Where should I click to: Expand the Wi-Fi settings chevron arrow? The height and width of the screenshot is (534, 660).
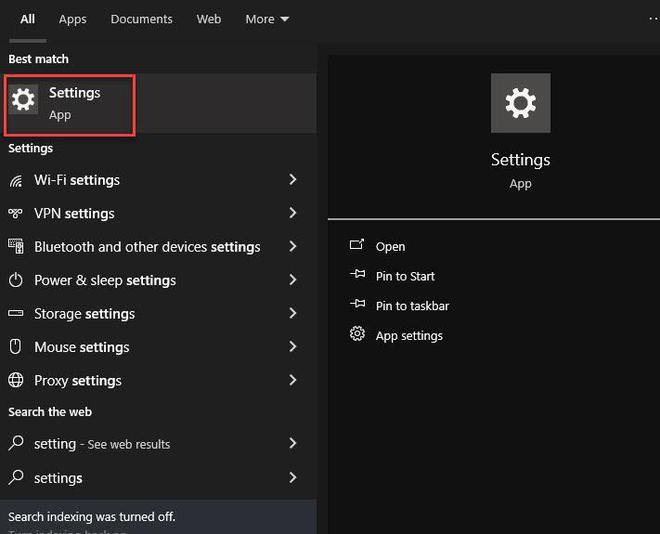tap(293, 180)
